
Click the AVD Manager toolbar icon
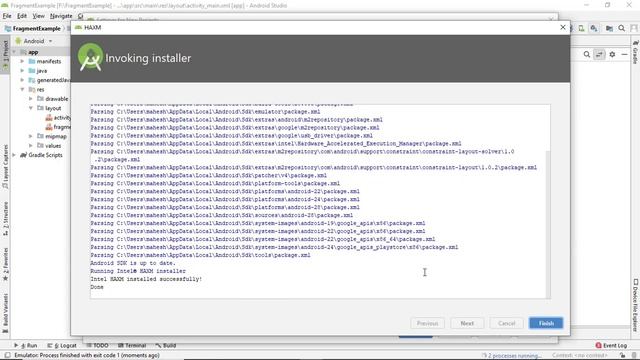581,28
